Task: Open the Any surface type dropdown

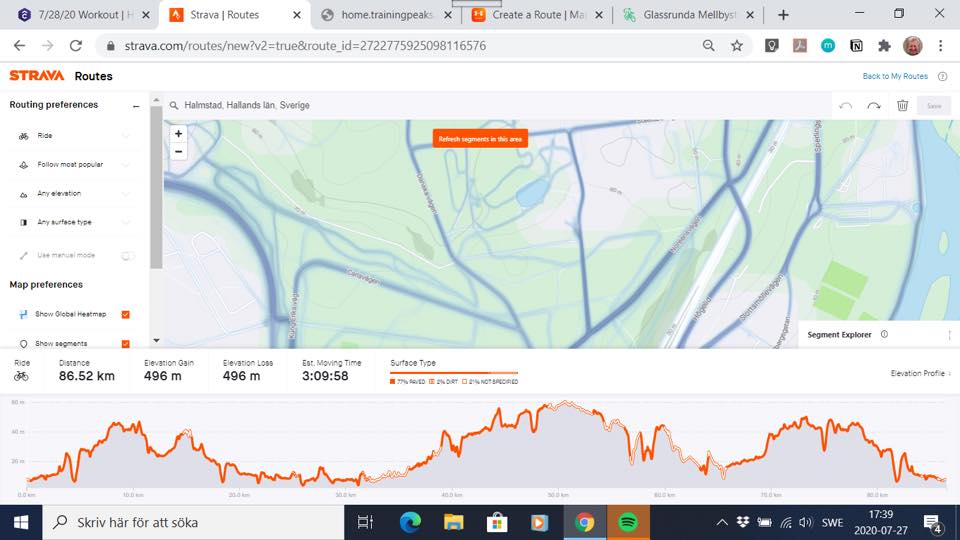Action: tap(73, 222)
